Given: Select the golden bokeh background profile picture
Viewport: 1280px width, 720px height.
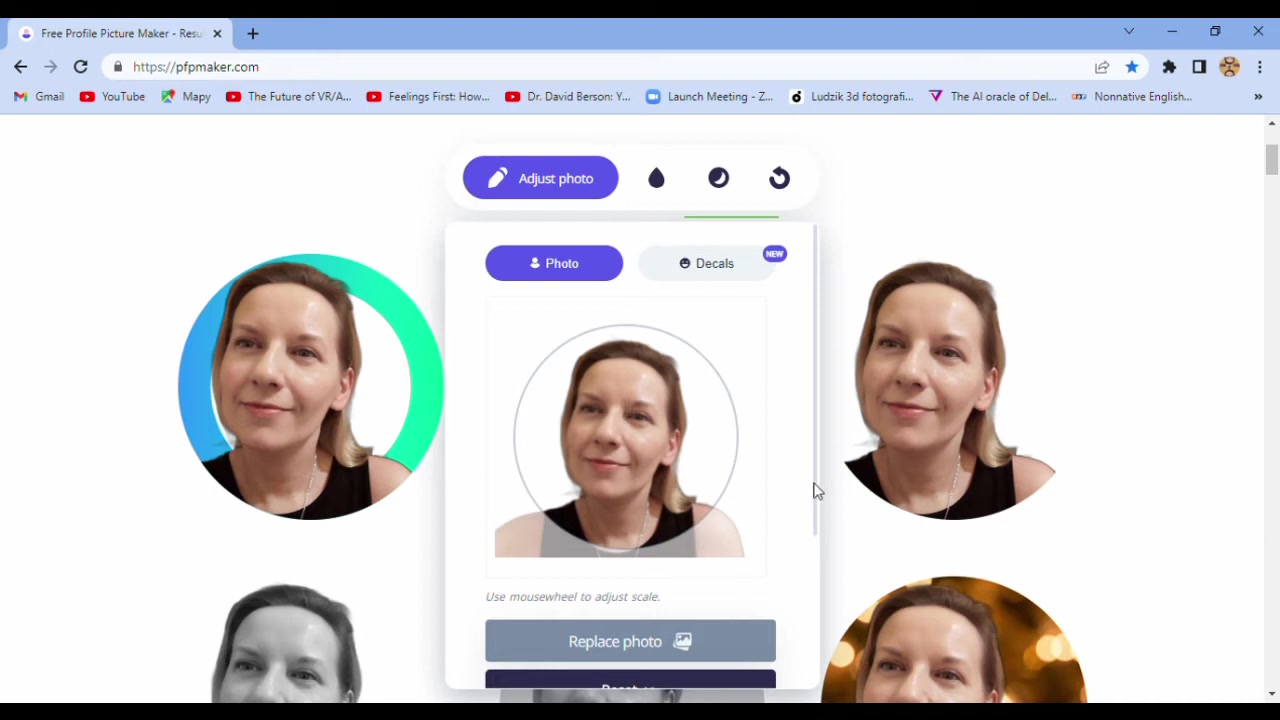Looking at the screenshot, I should [953, 640].
